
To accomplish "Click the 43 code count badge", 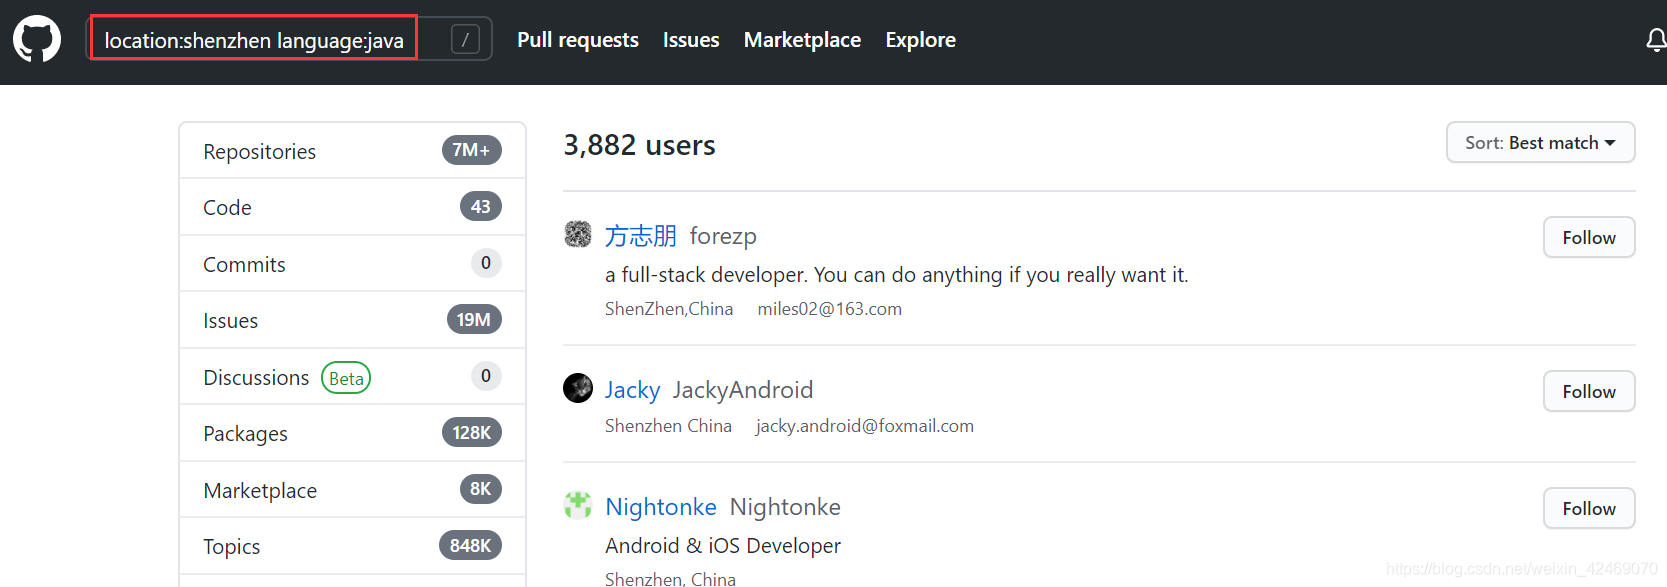I will pyautogui.click(x=481, y=207).
